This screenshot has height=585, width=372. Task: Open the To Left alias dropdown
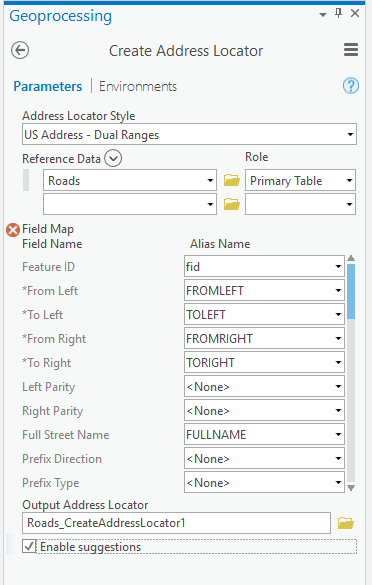coord(264,314)
